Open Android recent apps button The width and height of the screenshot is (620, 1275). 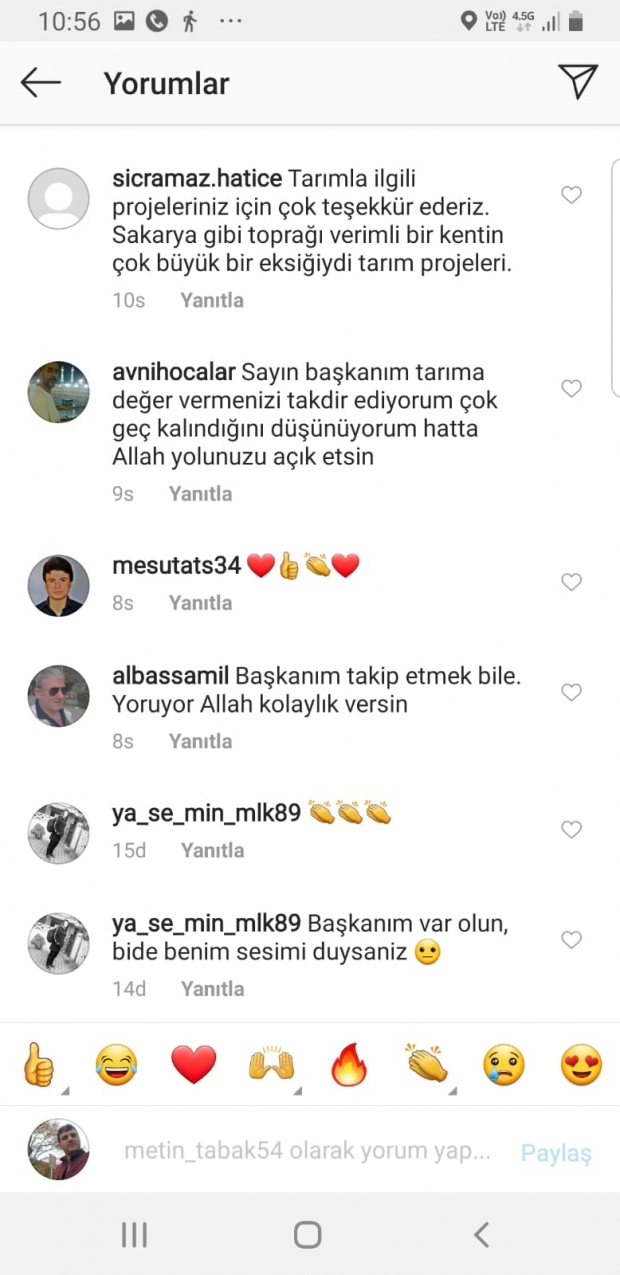click(x=134, y=1235)
